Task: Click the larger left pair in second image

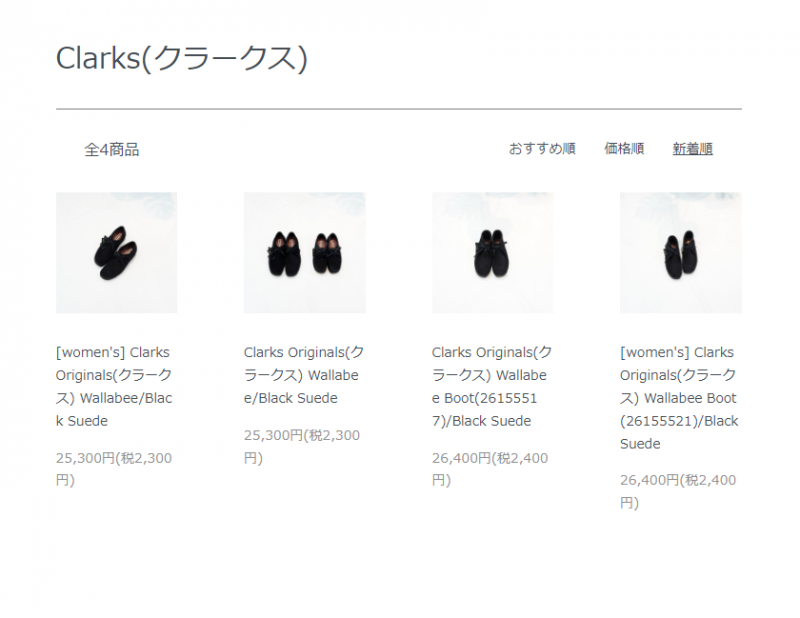Action: coord(284,254)
